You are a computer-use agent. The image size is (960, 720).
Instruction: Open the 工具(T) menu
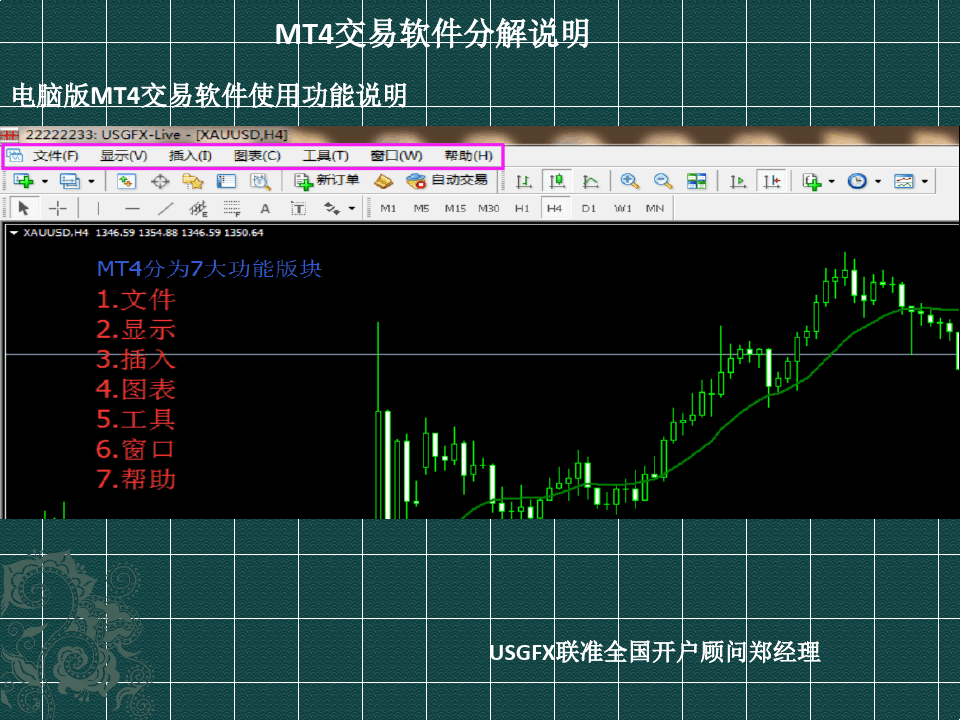coord(326,156)
